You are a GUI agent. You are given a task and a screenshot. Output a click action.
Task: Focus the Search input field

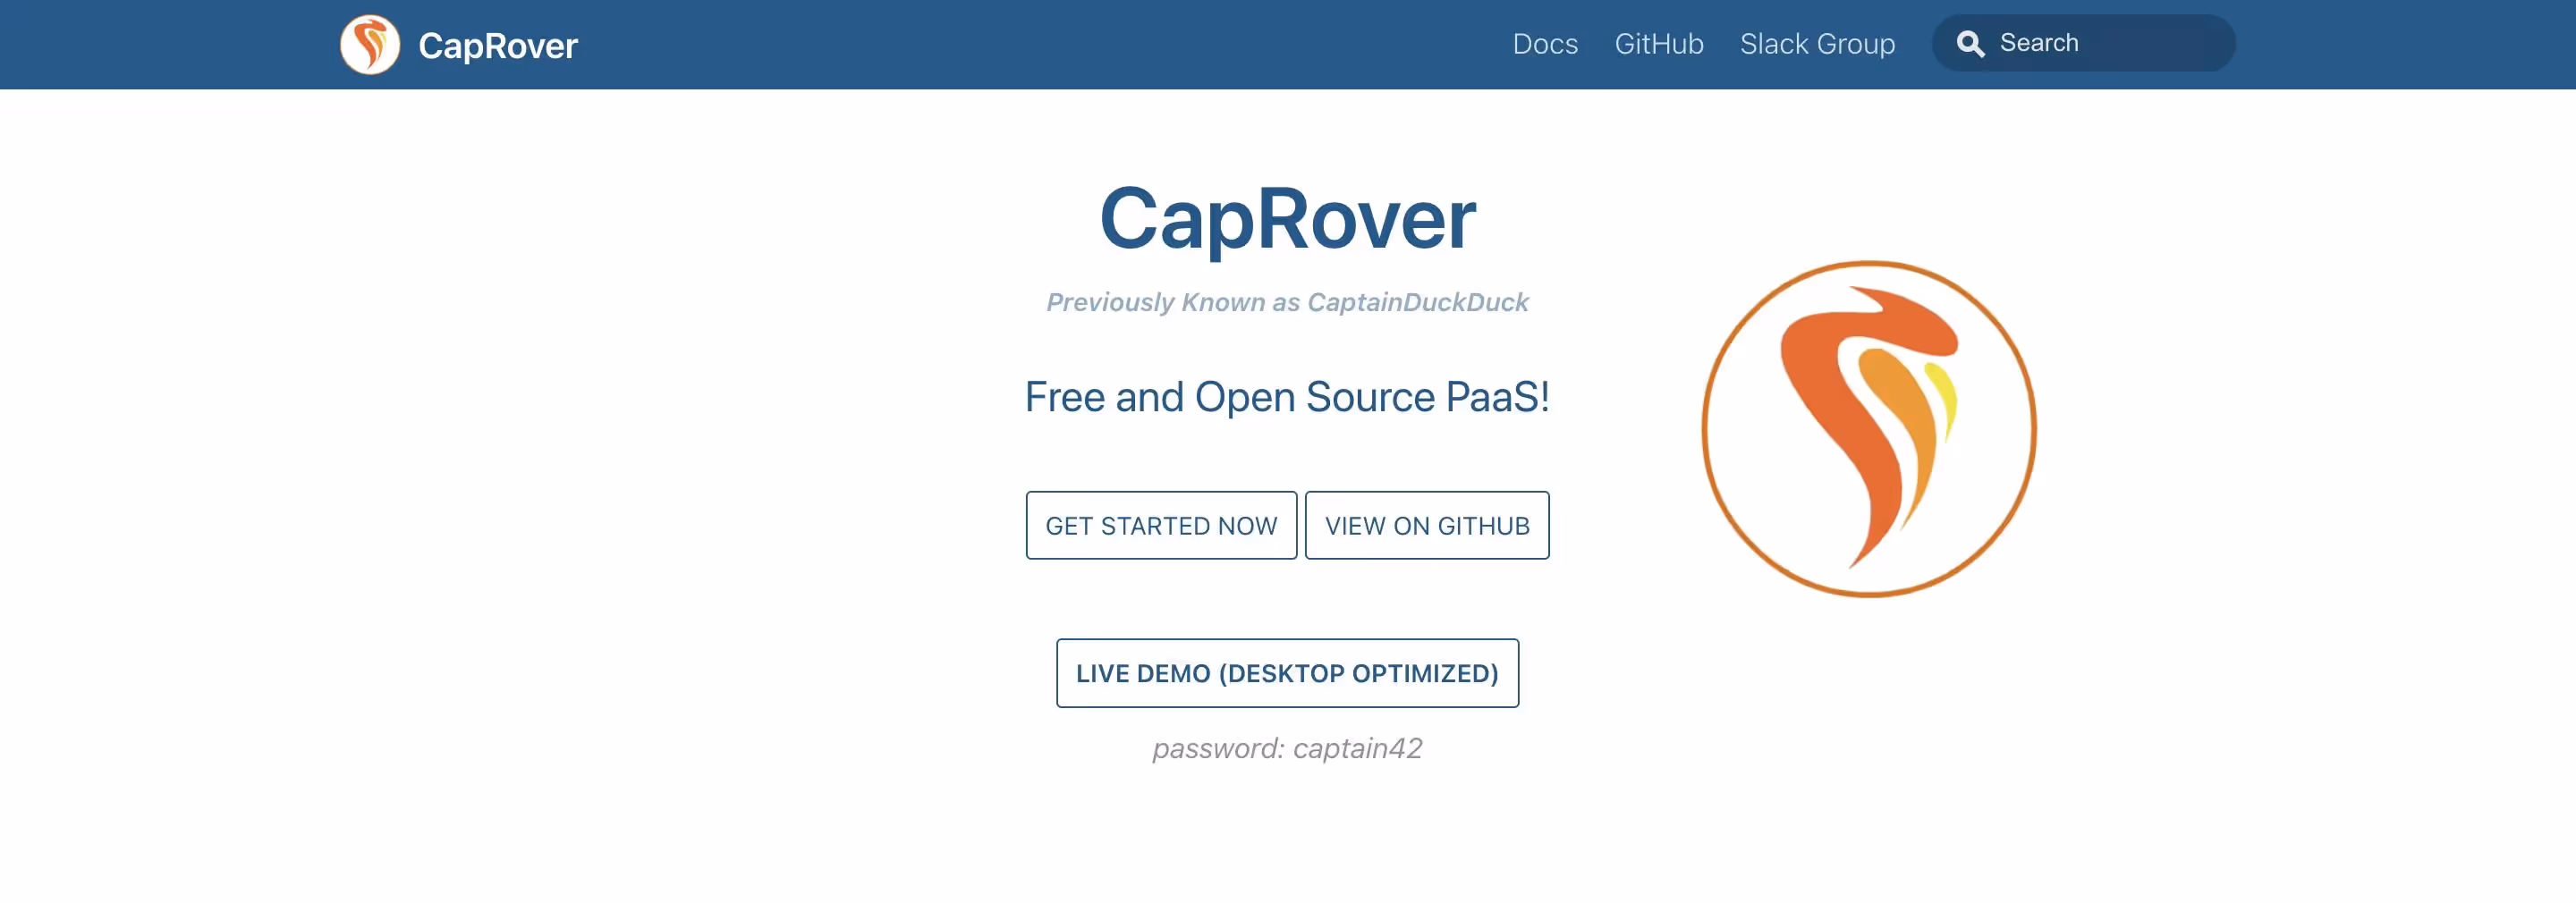coord(2083,43)
